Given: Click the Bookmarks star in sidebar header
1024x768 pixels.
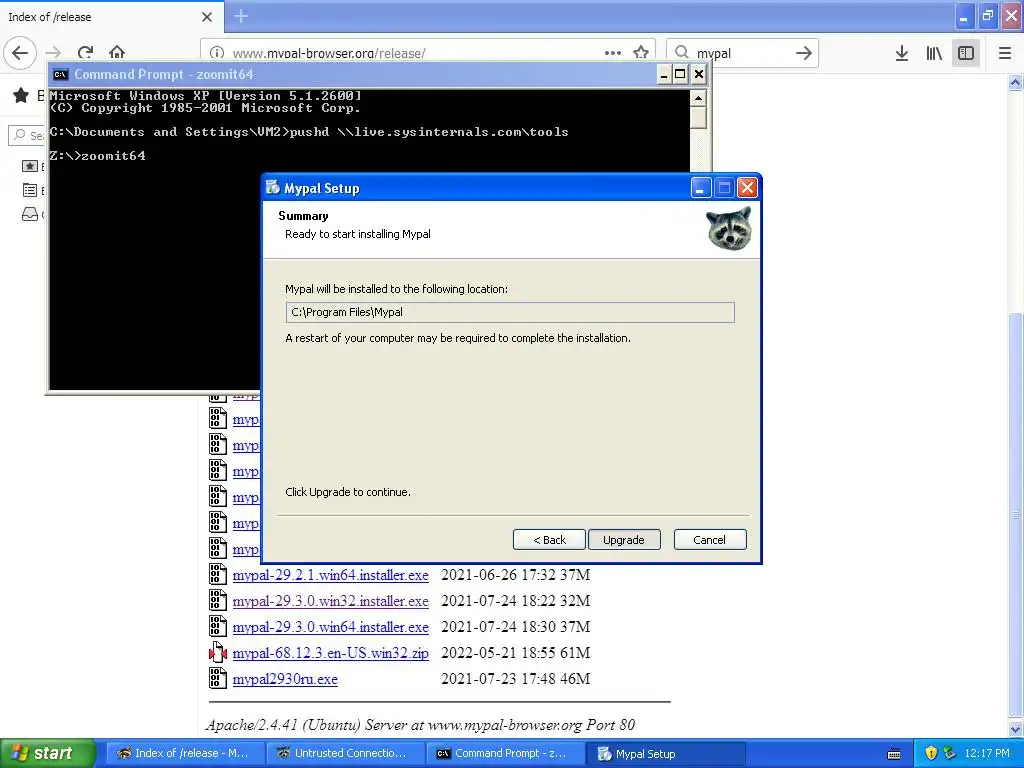Looking at the screenshot, I should pyautogui.click(x=21, y=95).
